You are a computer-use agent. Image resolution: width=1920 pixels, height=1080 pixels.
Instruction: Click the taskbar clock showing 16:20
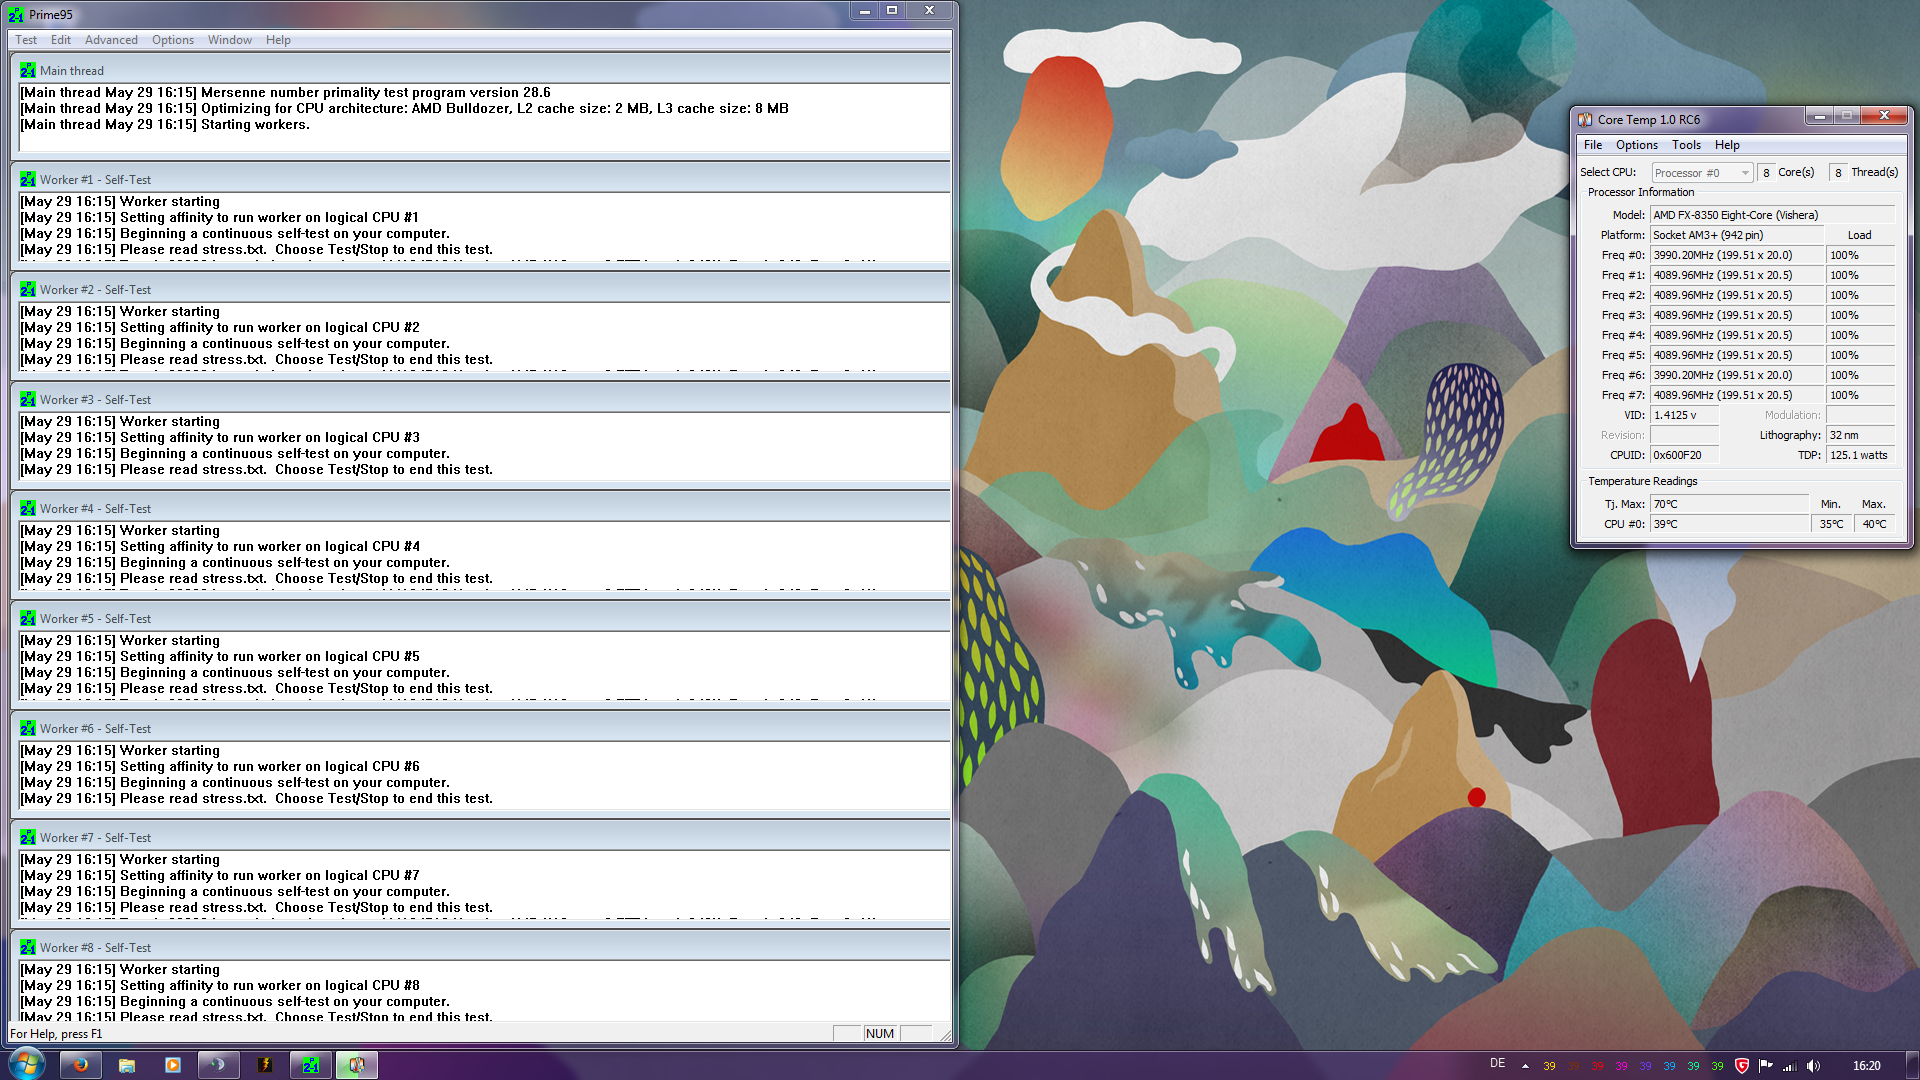tap(1866, 1066)
